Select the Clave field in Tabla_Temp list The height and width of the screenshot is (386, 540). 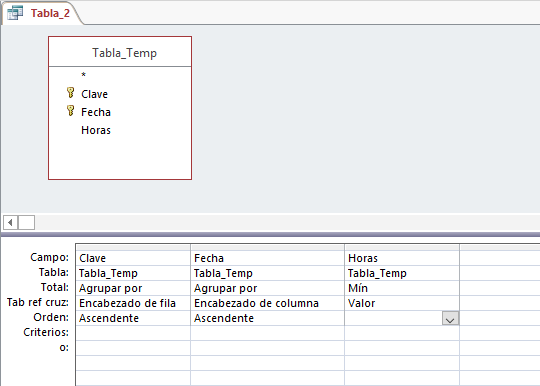pyautogui.click(x=94, y=94)
